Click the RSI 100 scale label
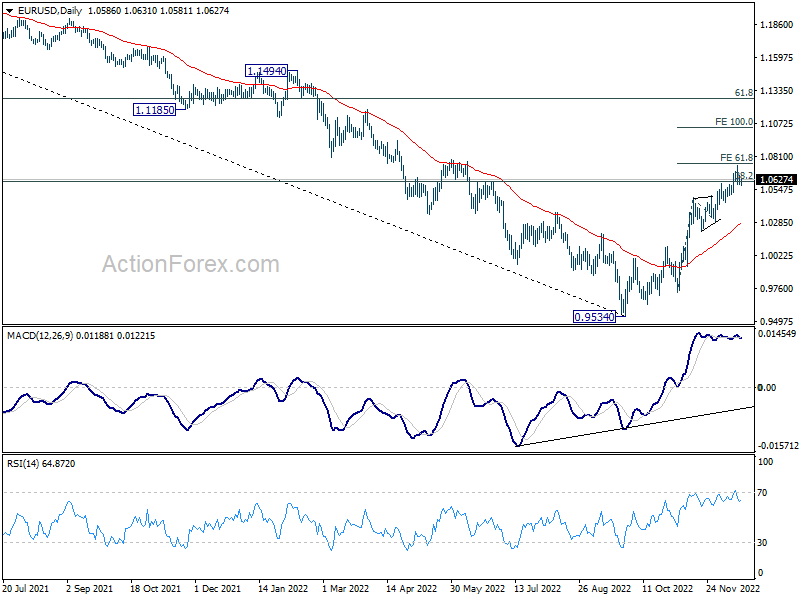Screen dimensions: 800x600 [766, 462]
